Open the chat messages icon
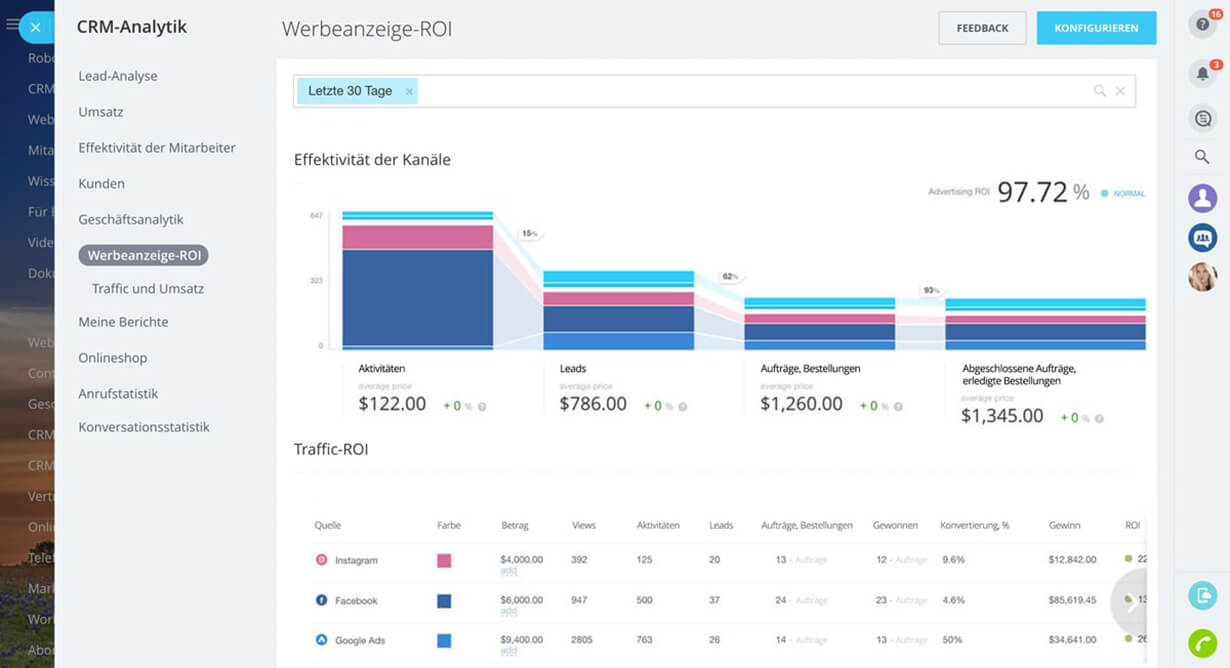Screen dimensions: 1230x668 [x=1202, y=118]
